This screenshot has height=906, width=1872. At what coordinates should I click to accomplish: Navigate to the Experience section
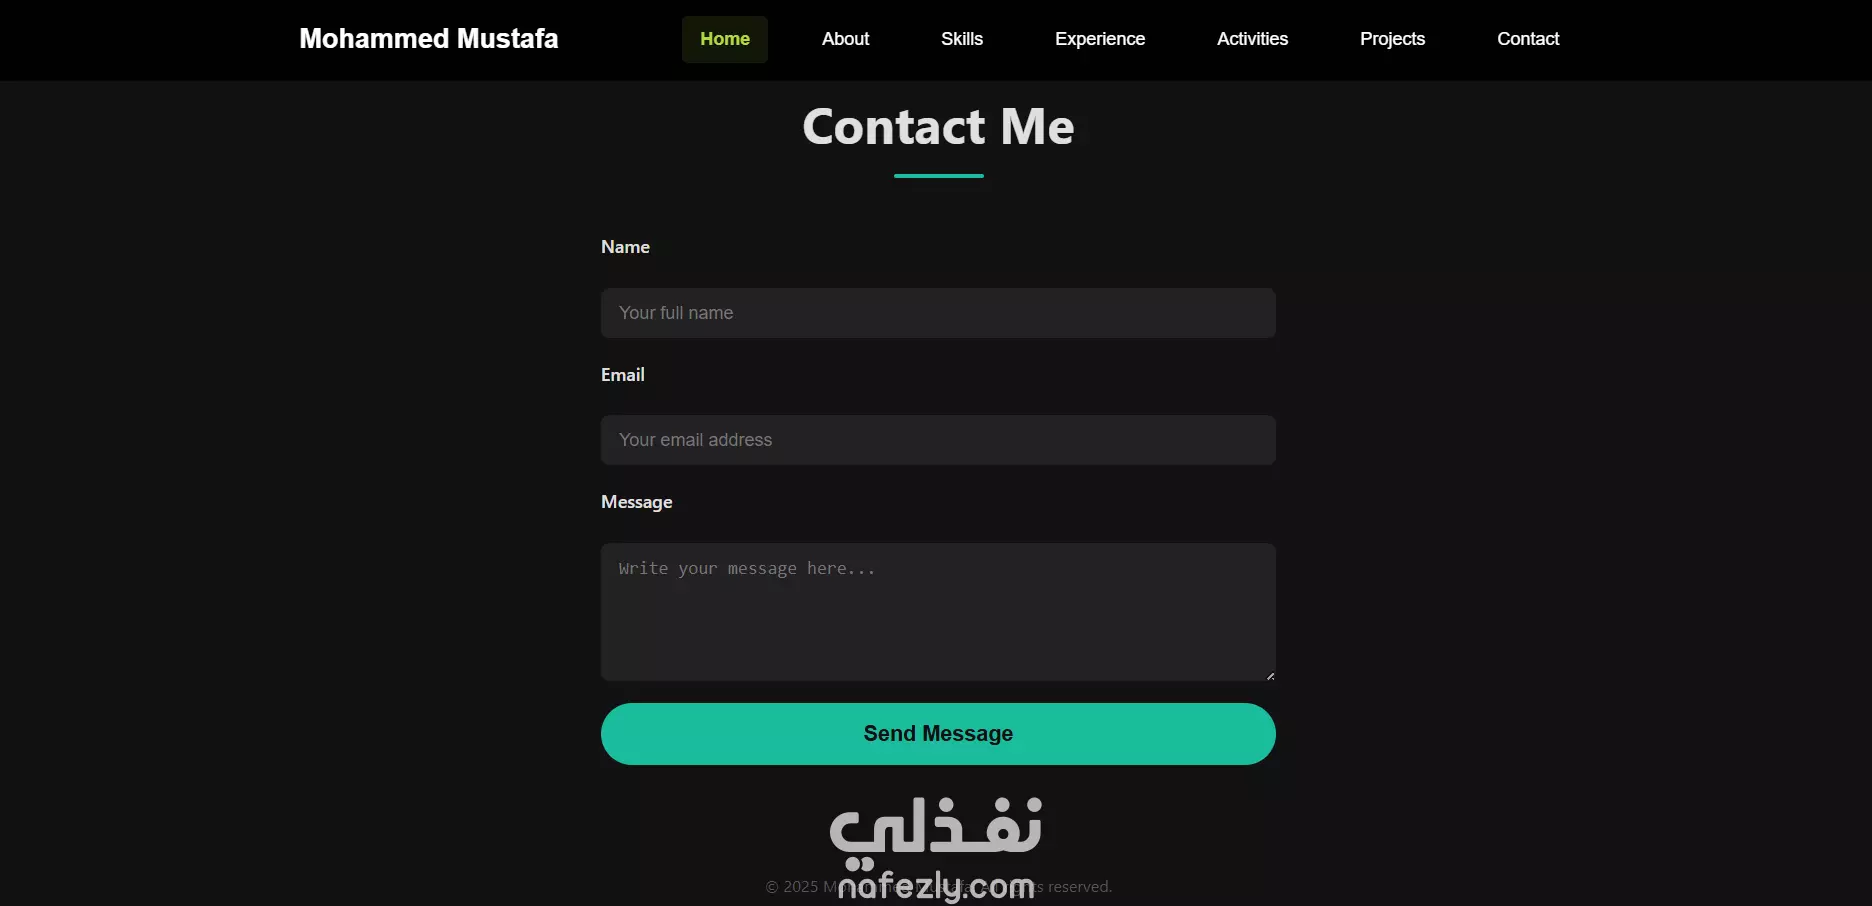click(x=1100, y=39)
